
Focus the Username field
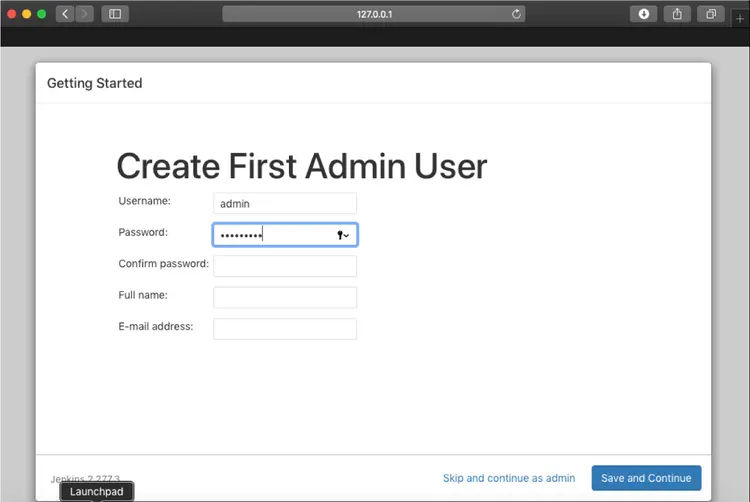tap(285, 203)
